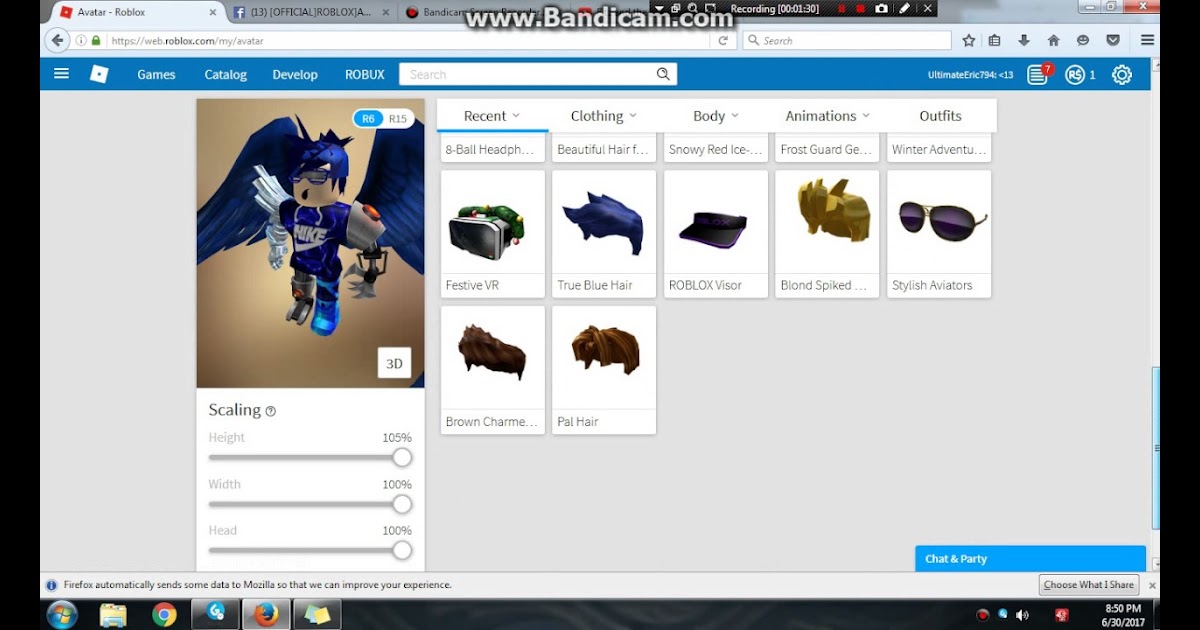Image resolution: width=1200 pixels, height=630 pixels.
Task: Select the True Blue Hair item
Action: click(604, 234)
